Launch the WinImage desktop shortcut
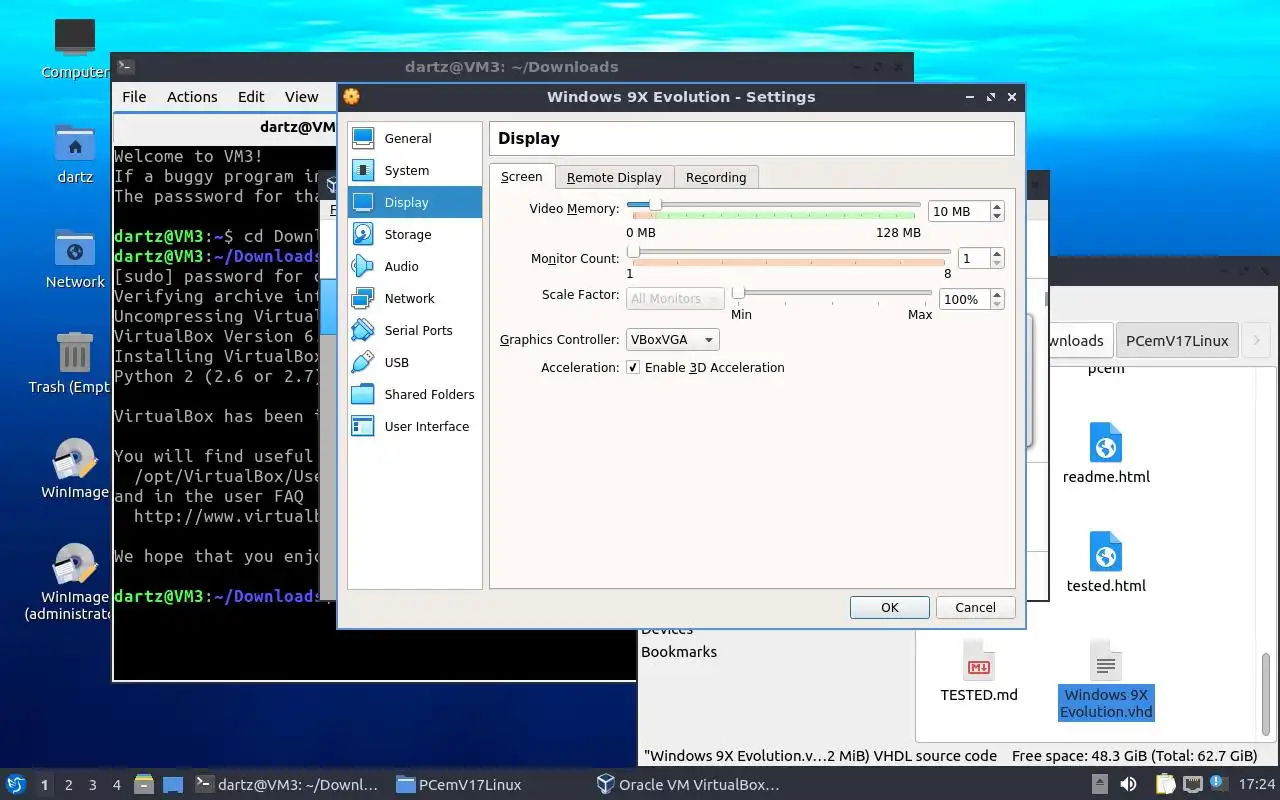The image size is (1280, 800). click(x=75, y=469)
